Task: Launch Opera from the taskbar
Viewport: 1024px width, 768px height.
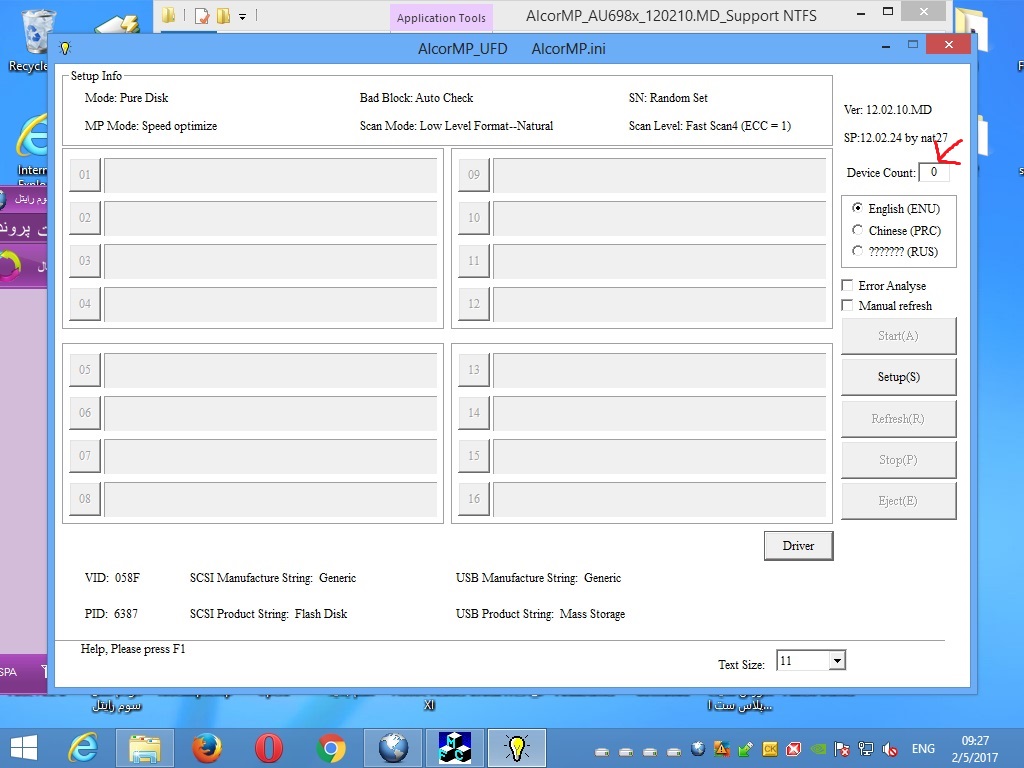Action: click(268, 748)
